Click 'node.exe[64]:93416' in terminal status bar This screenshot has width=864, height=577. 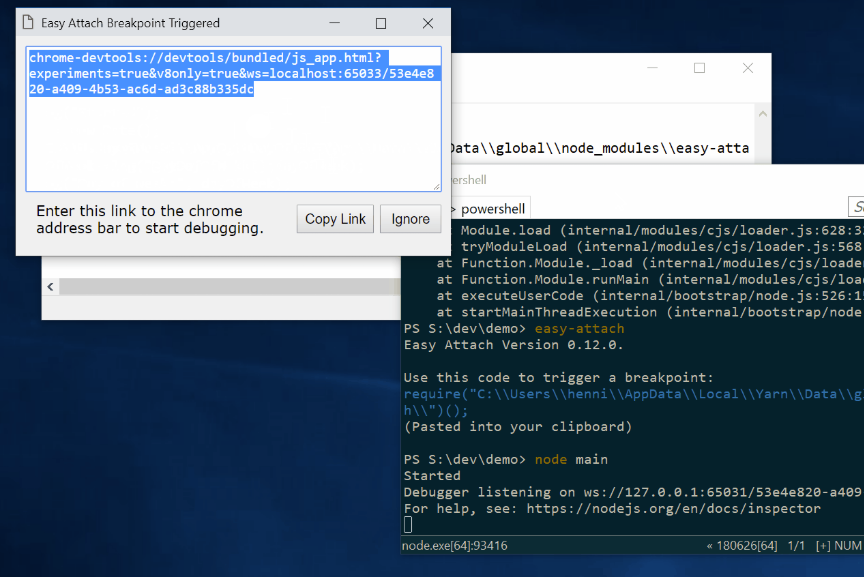[x=455, y=546]
